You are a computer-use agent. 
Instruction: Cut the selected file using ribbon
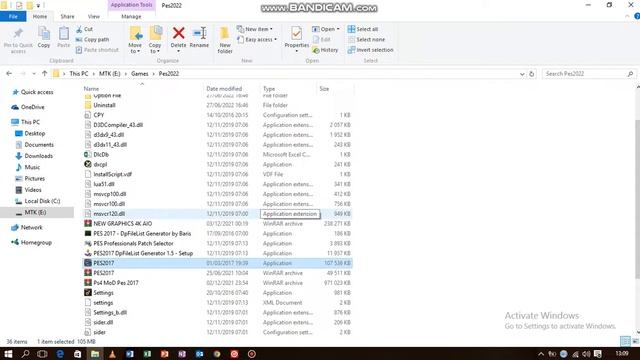pyautogui.click(x=84, y=29)
